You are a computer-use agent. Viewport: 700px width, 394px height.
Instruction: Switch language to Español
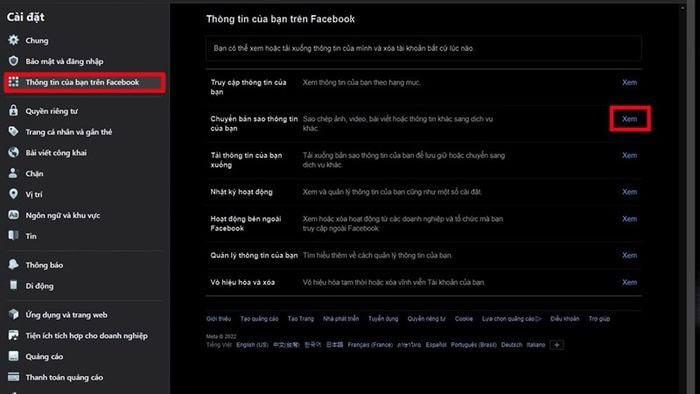[x=436, y=345]
